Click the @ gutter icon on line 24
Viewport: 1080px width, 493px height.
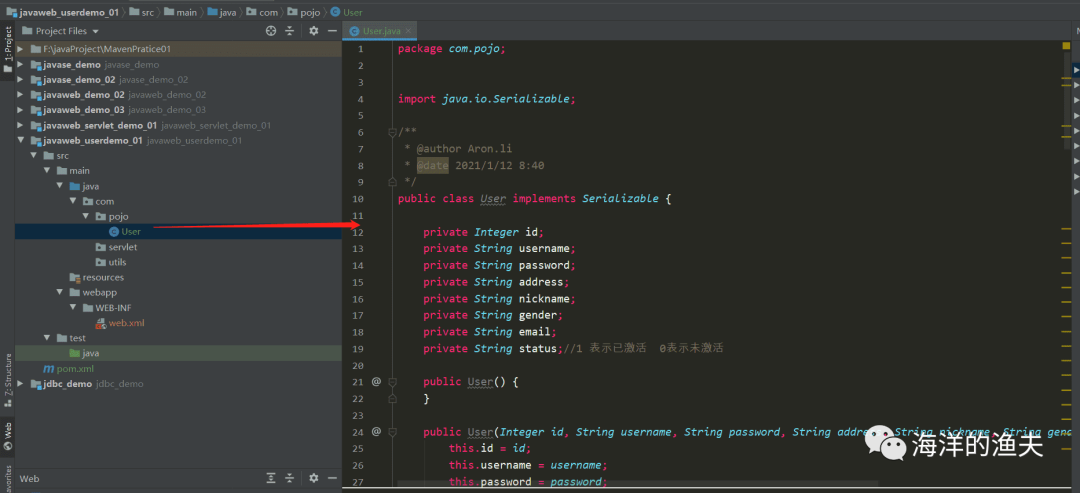point(376,432)
